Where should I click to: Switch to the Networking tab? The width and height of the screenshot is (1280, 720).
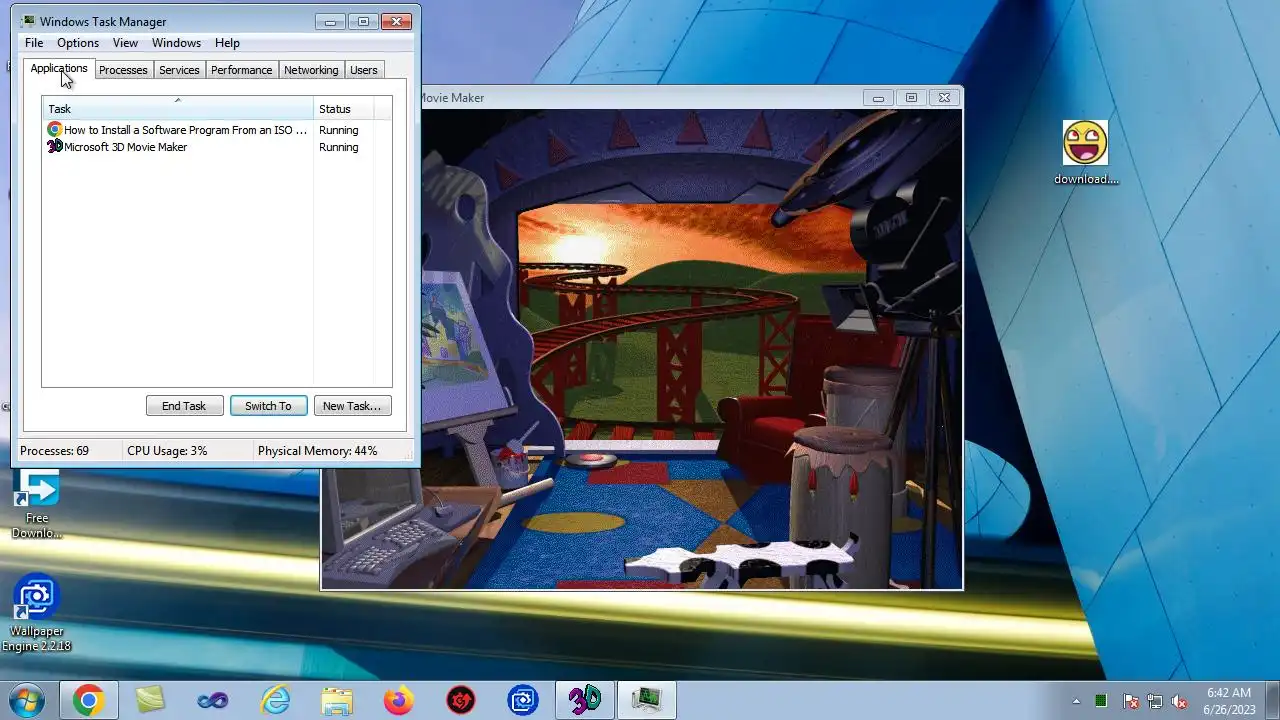(x=311, y=70)
